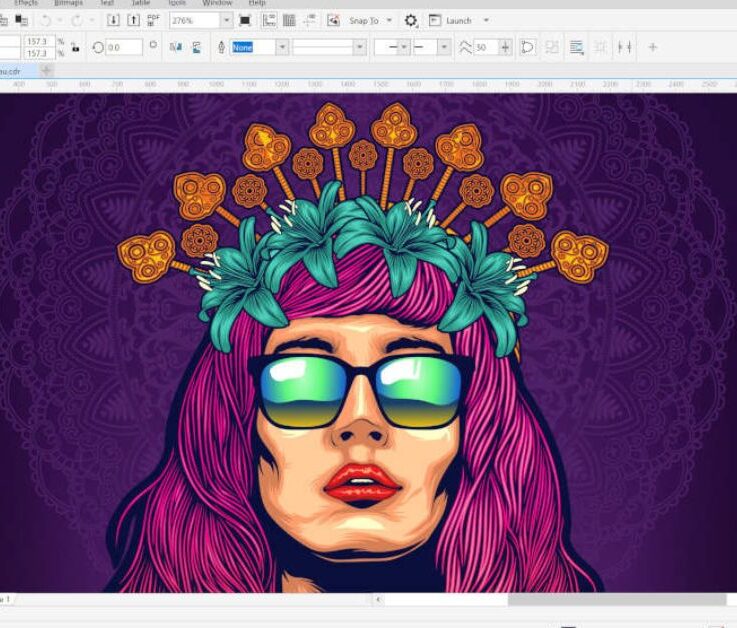Click the two facing arrows property icon
Viewport: 737px width, 628px height.
click(624, 47)
